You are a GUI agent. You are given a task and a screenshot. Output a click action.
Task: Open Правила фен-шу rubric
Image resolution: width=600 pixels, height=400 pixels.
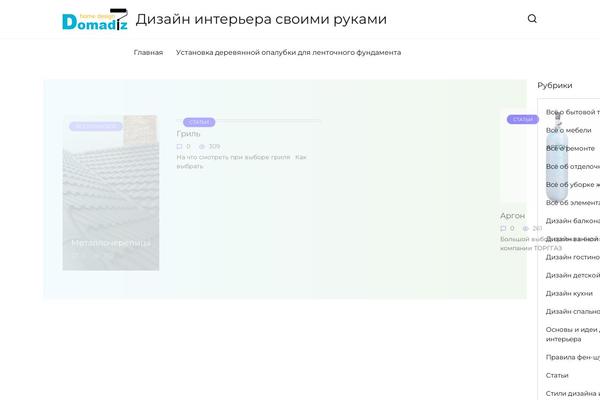572,357
